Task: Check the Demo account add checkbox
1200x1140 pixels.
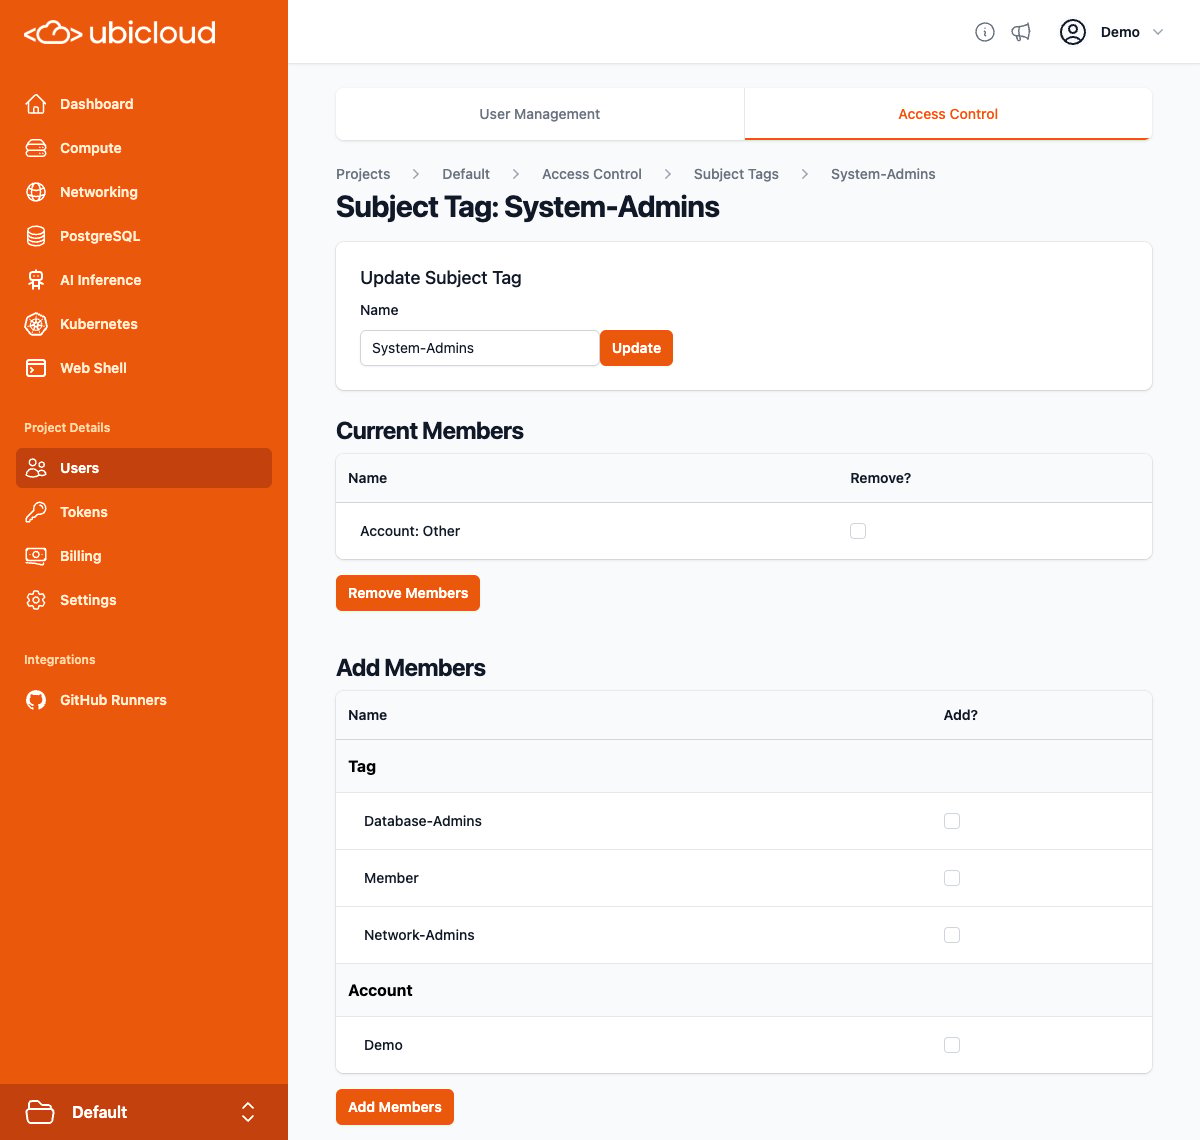Action: point(952,1045)
